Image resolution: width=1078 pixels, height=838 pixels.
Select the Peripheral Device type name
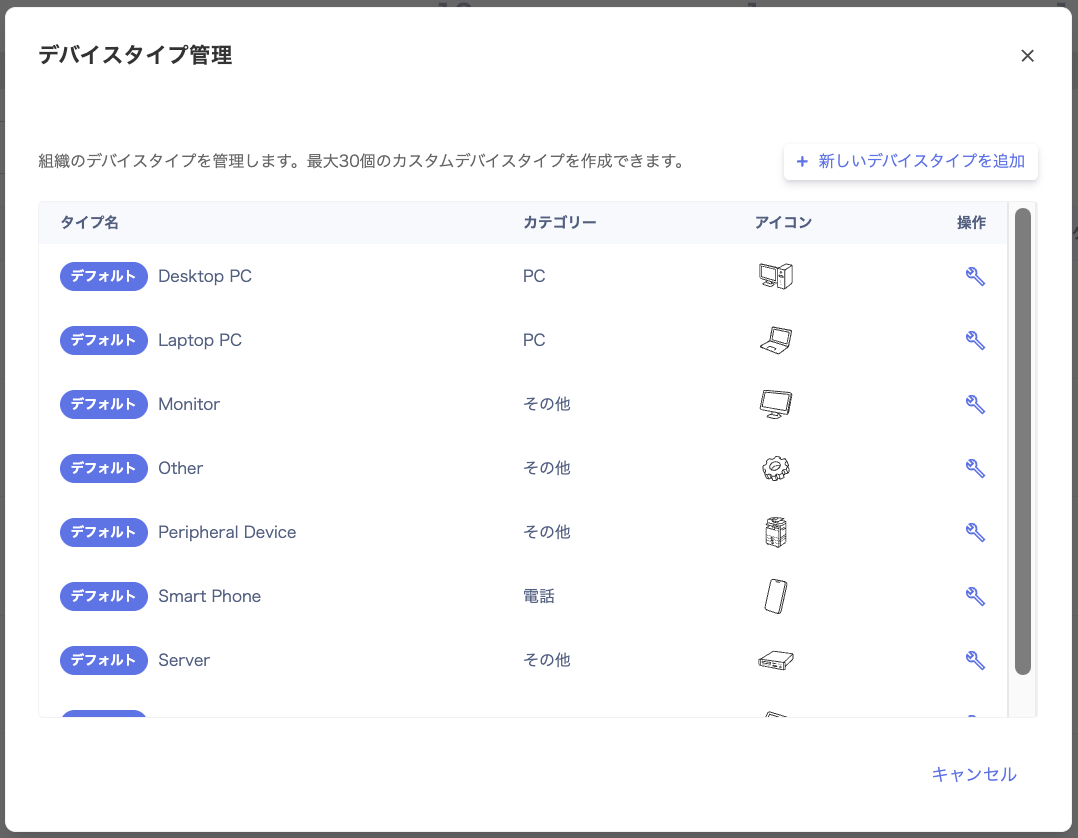(227, 532)
